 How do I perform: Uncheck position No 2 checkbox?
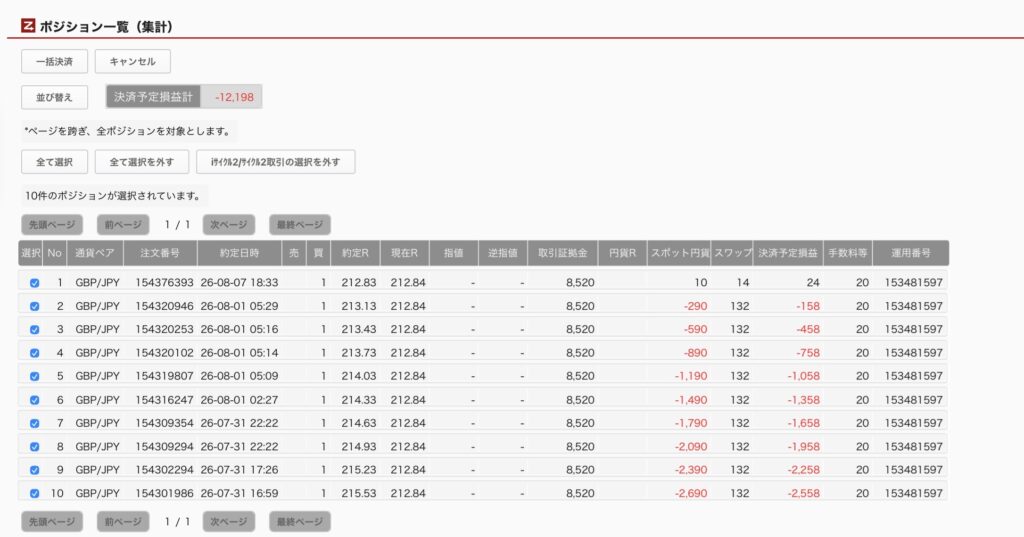[35, 306]
